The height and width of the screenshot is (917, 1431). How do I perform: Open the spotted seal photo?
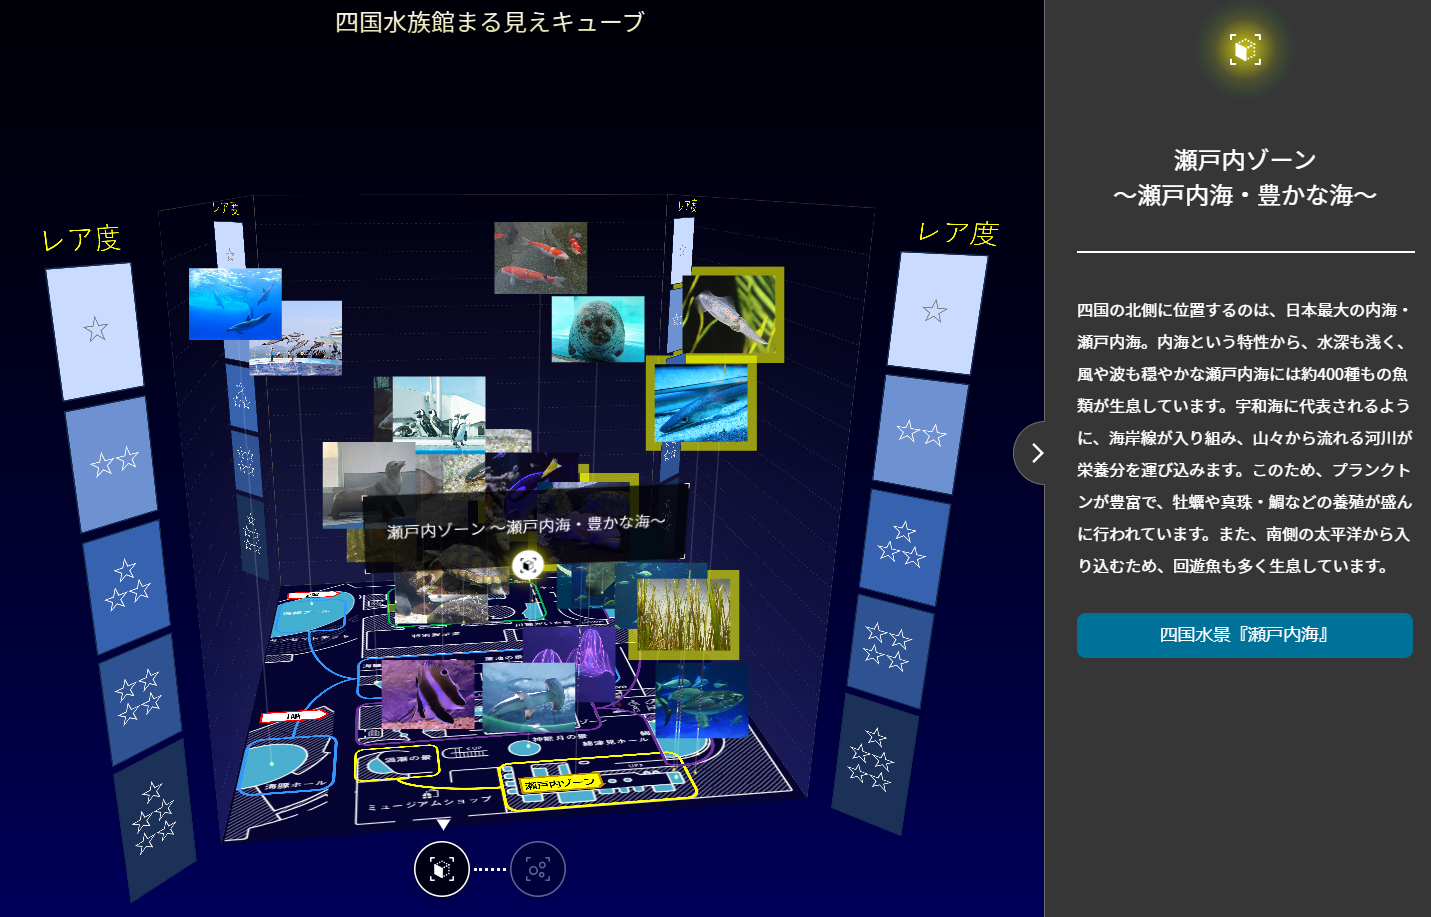[x=597, y=328]
